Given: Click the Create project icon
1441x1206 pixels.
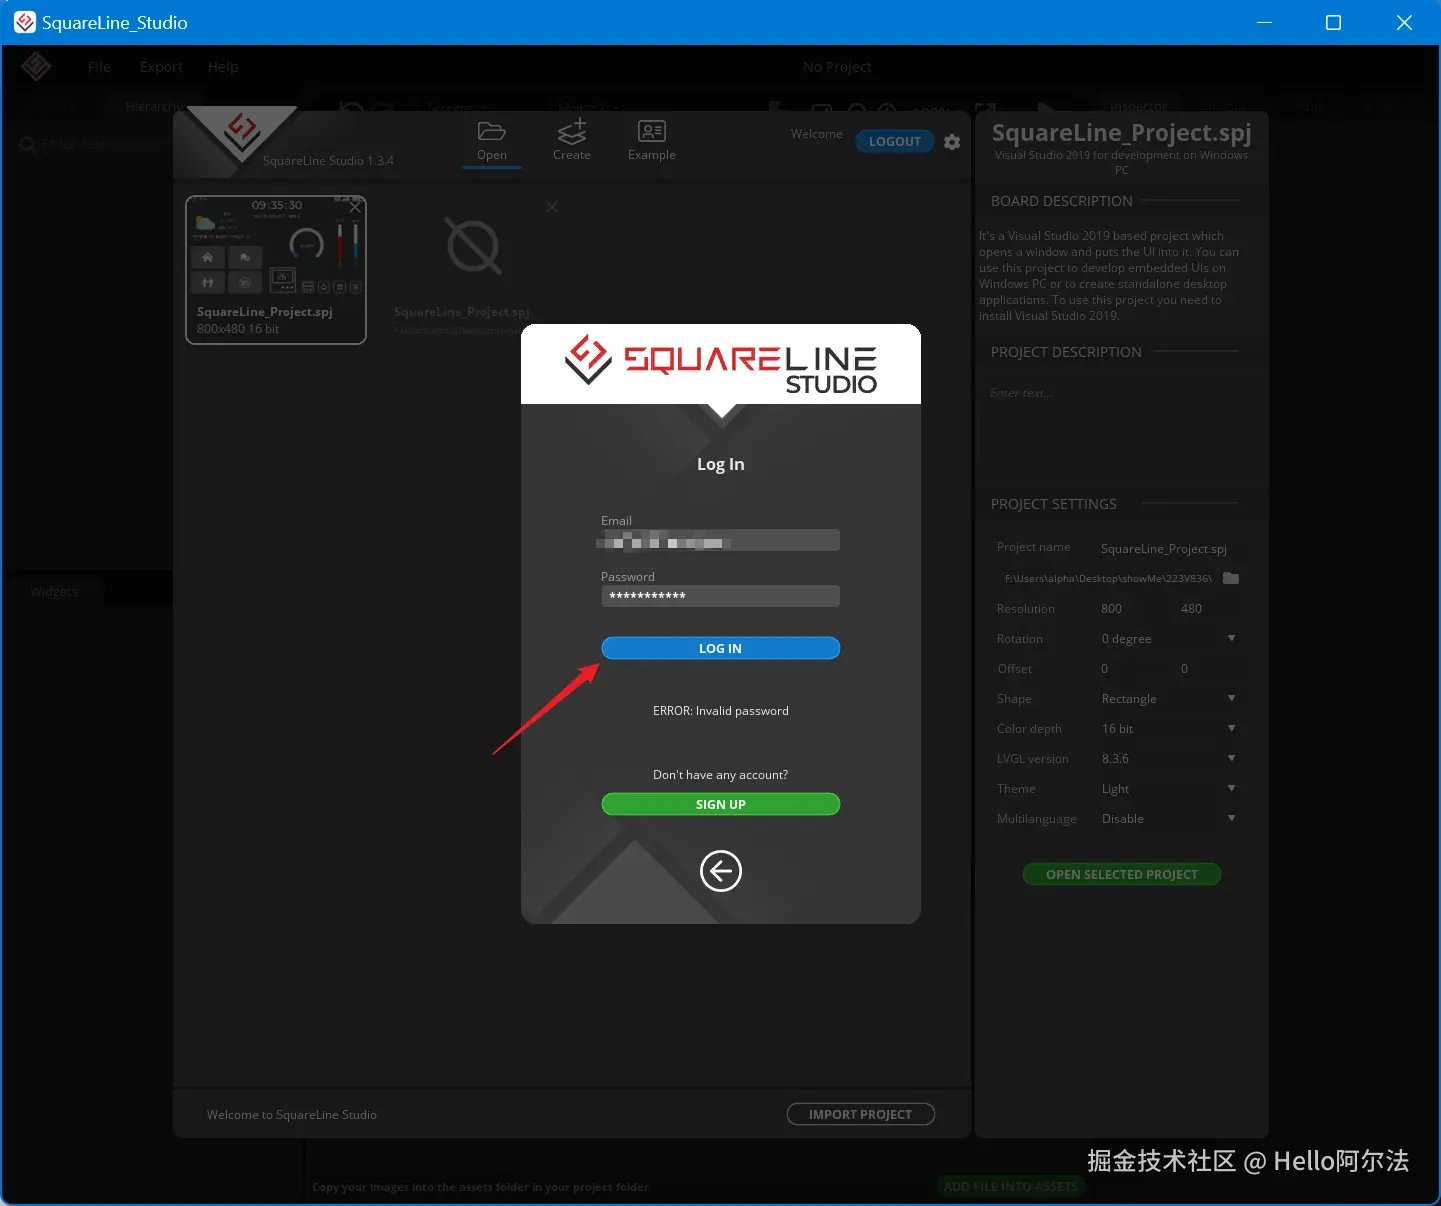Looking at the screenshot, I should pyautogui.click(x=572, y=131).
